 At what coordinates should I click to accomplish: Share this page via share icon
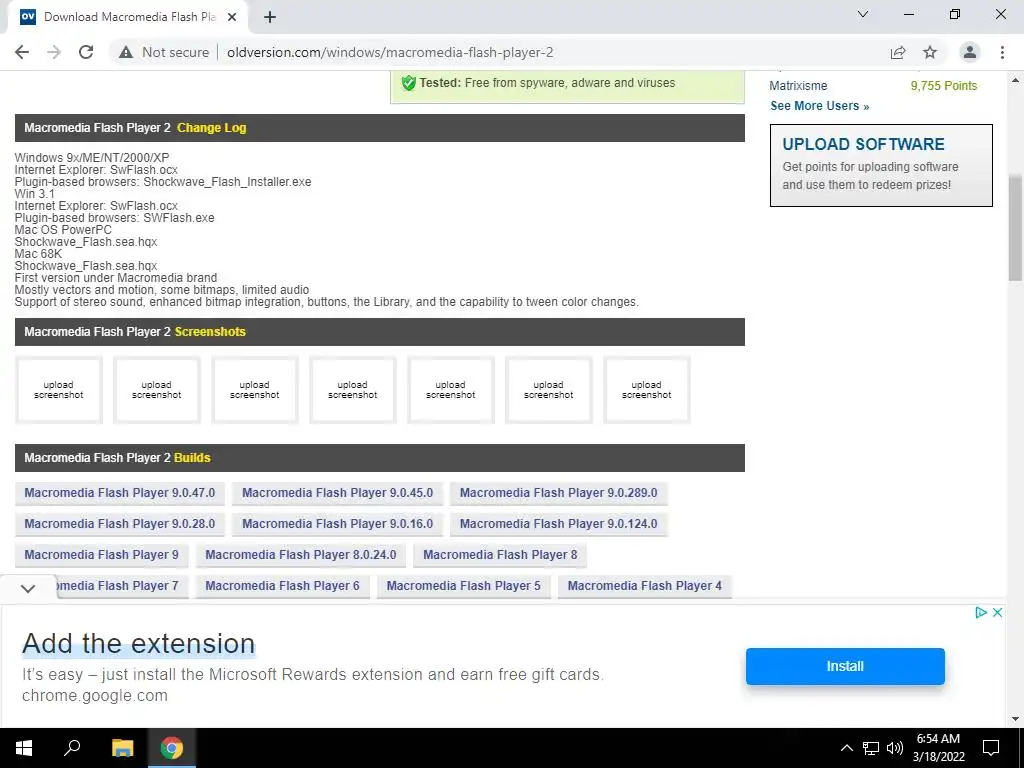[898, 52]
